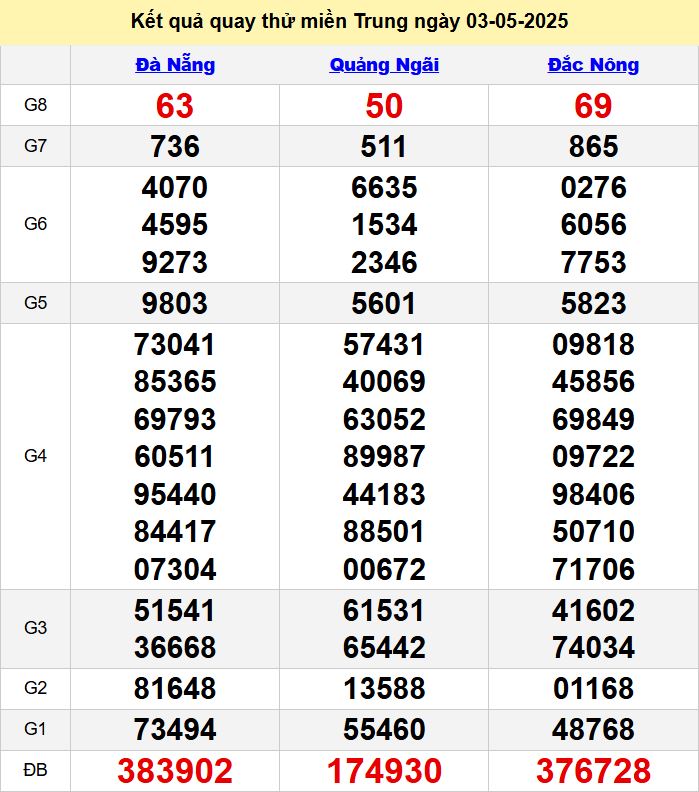Click the G4 number 98406
Viewport: 699px width, 792px height.
point(593,494)
